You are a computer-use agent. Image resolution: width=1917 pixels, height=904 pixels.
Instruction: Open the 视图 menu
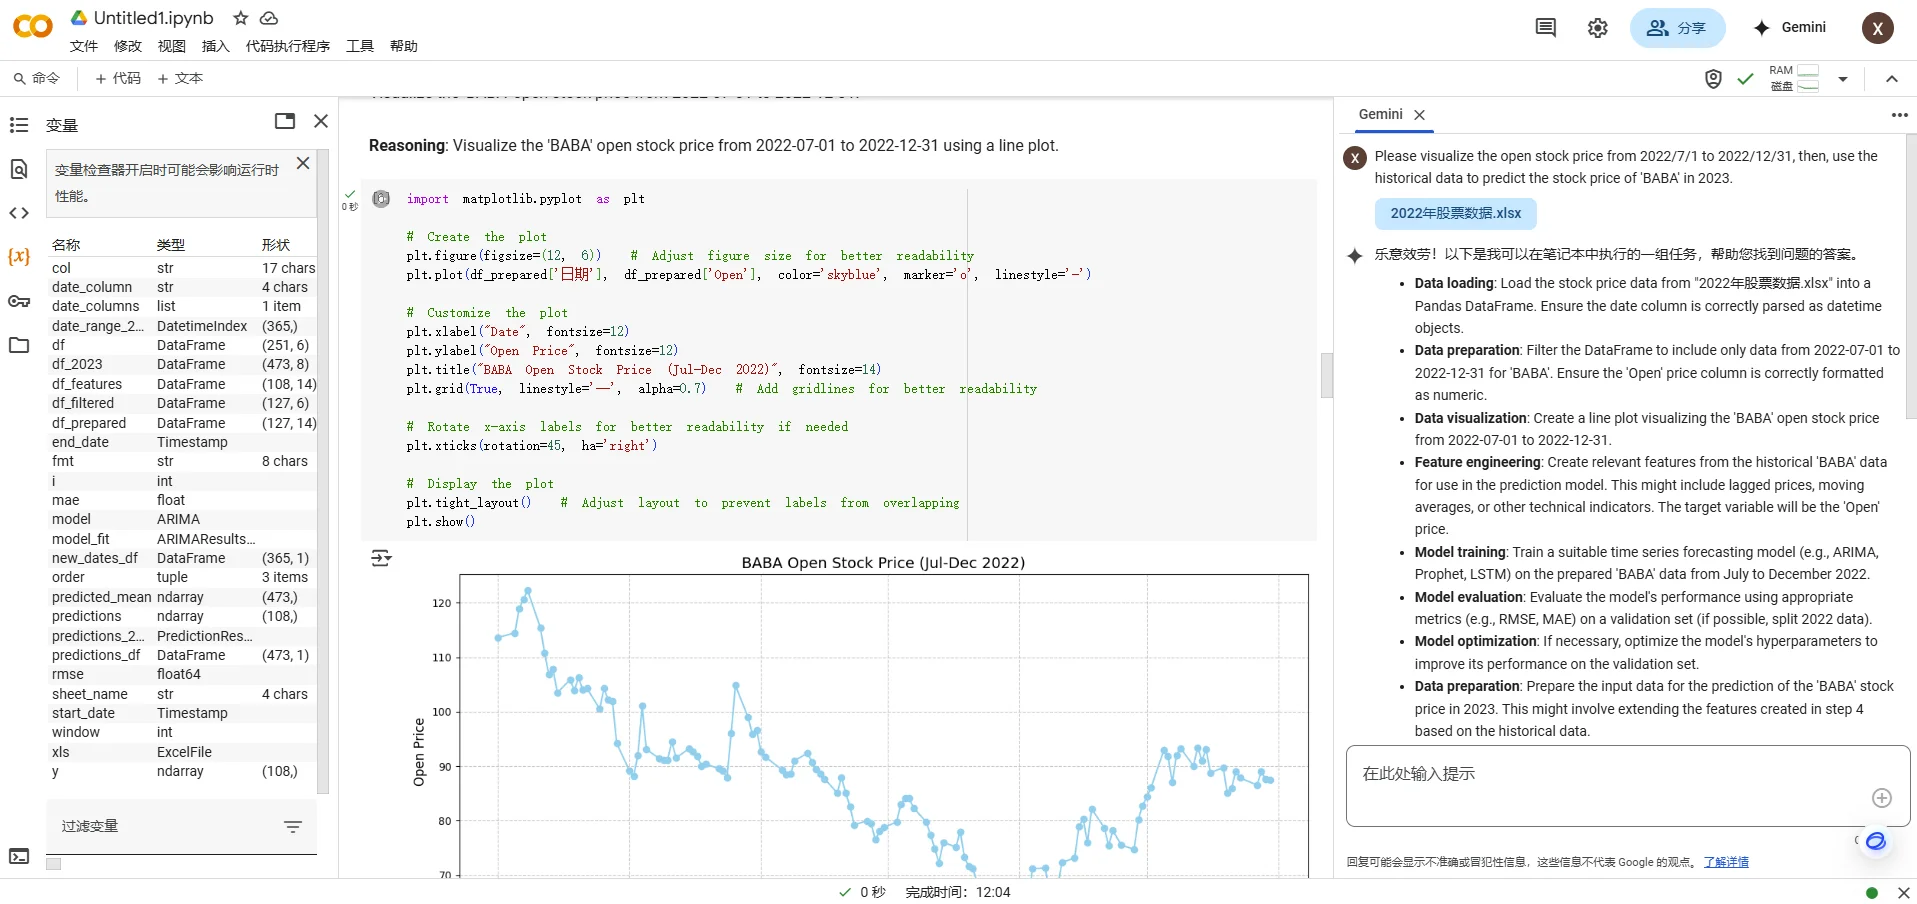pyautogui.click(x=172, y=46)
